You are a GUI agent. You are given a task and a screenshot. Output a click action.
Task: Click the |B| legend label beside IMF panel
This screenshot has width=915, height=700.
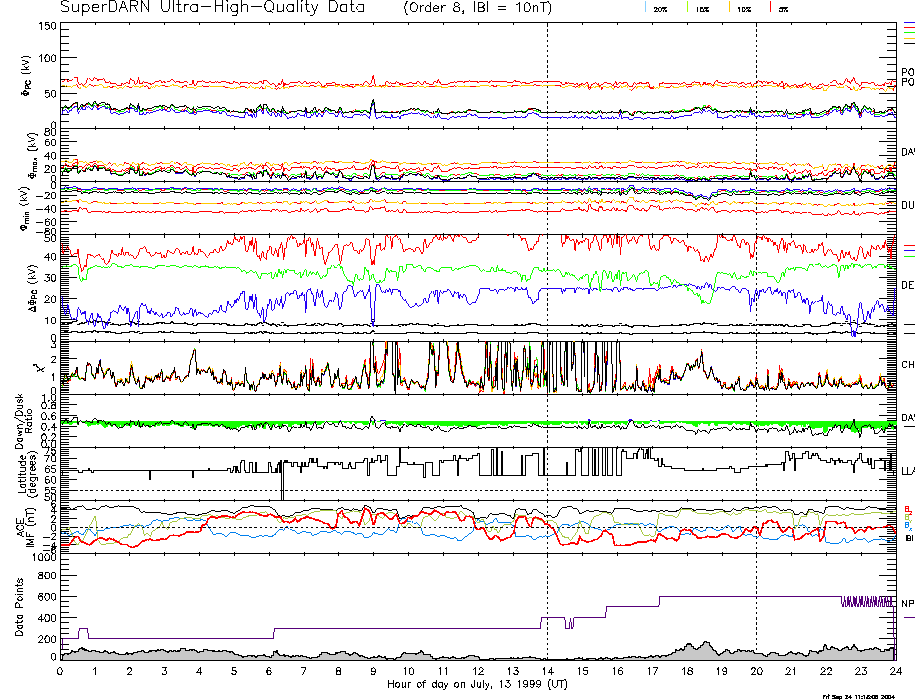(x=906, y=538)
